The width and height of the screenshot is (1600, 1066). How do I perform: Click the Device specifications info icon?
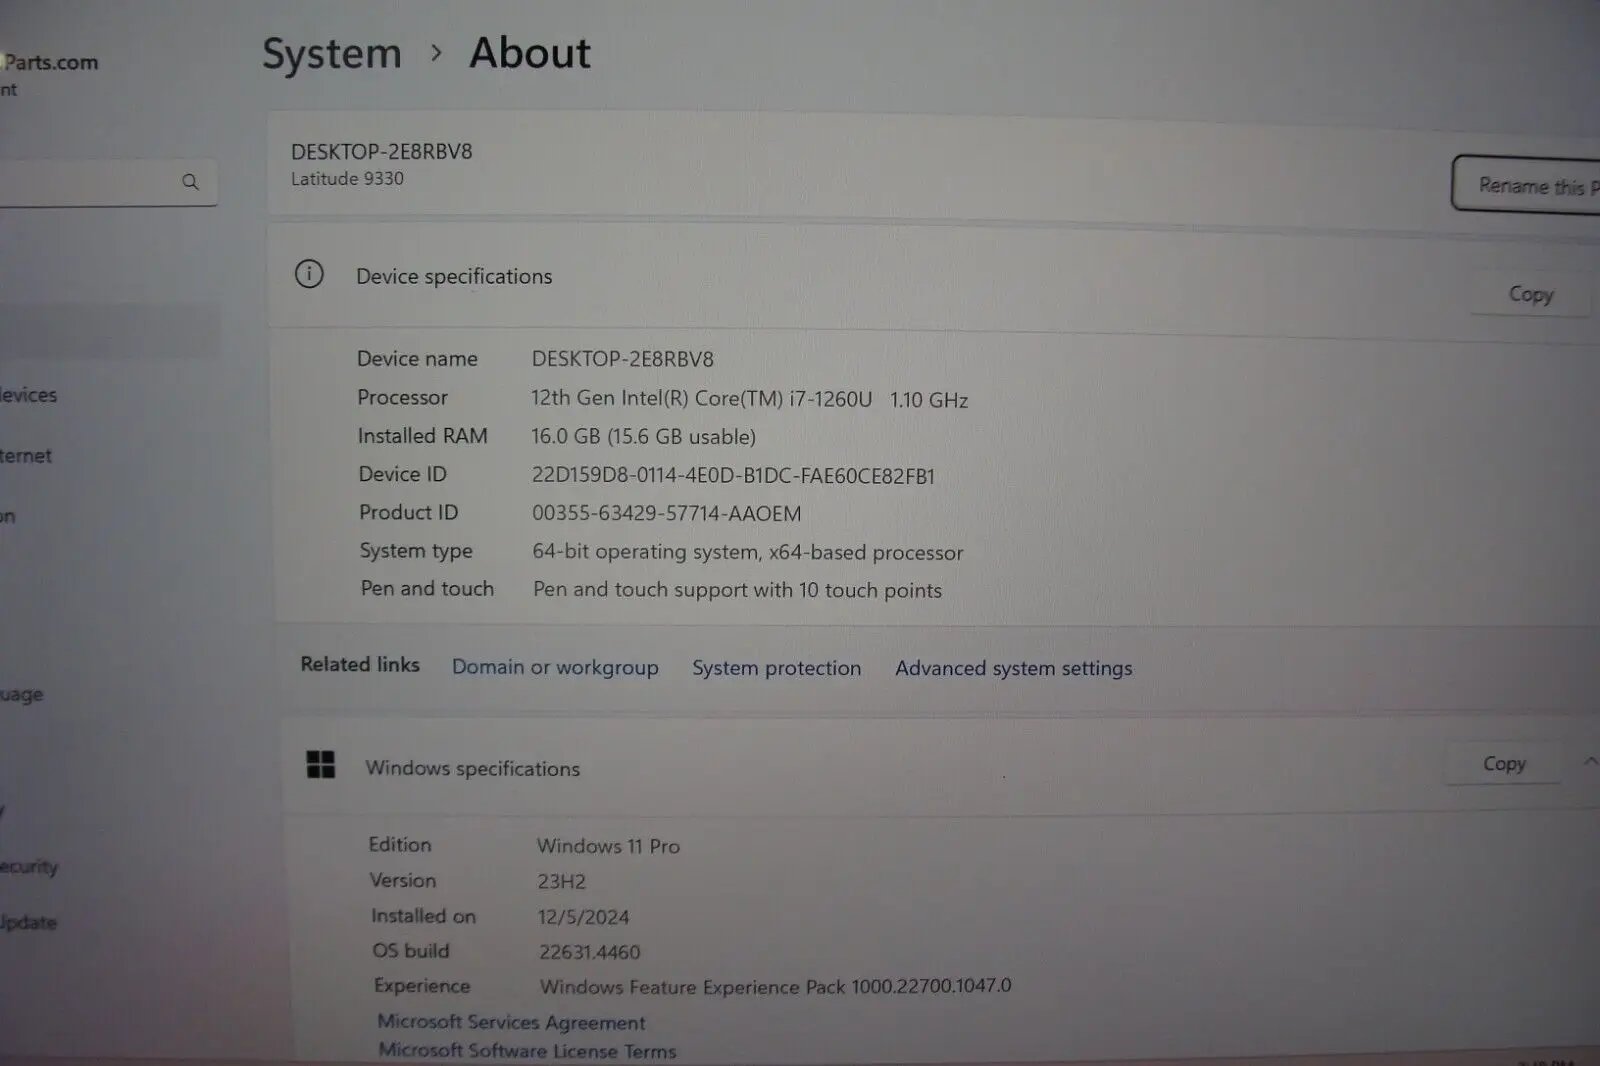309,274
